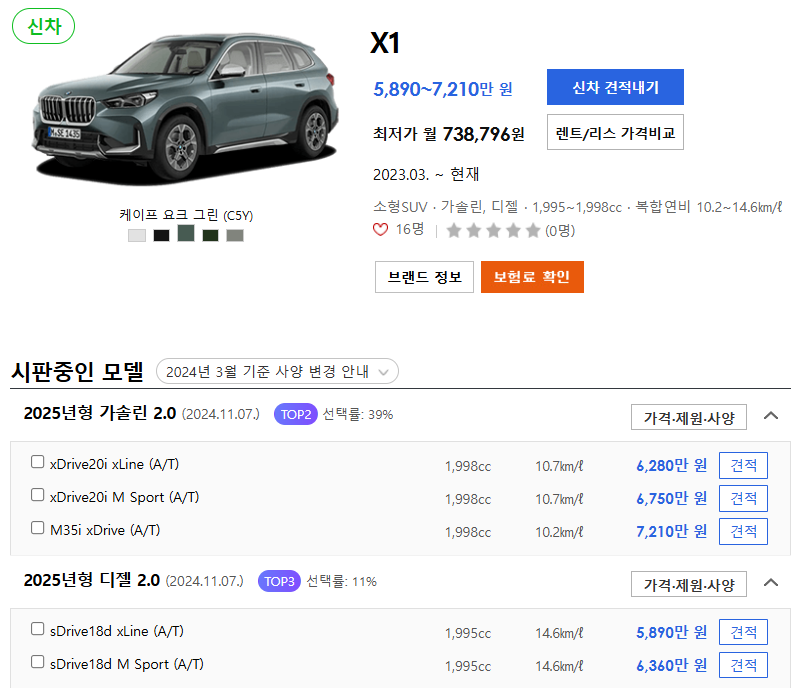Click the 신차 badge
This screenshot has height=688, width=806.
click(x=44, y=26)
